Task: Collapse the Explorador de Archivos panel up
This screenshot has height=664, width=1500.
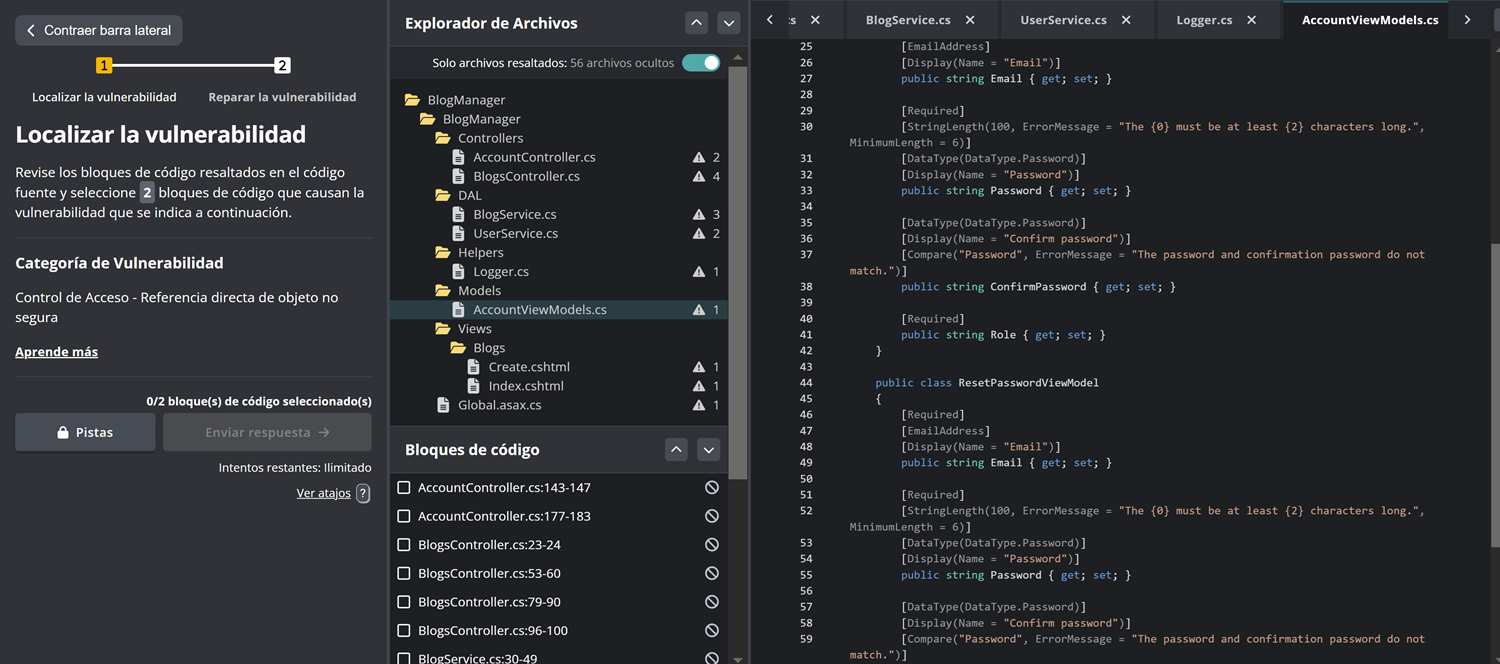Action: pos(696,23)
